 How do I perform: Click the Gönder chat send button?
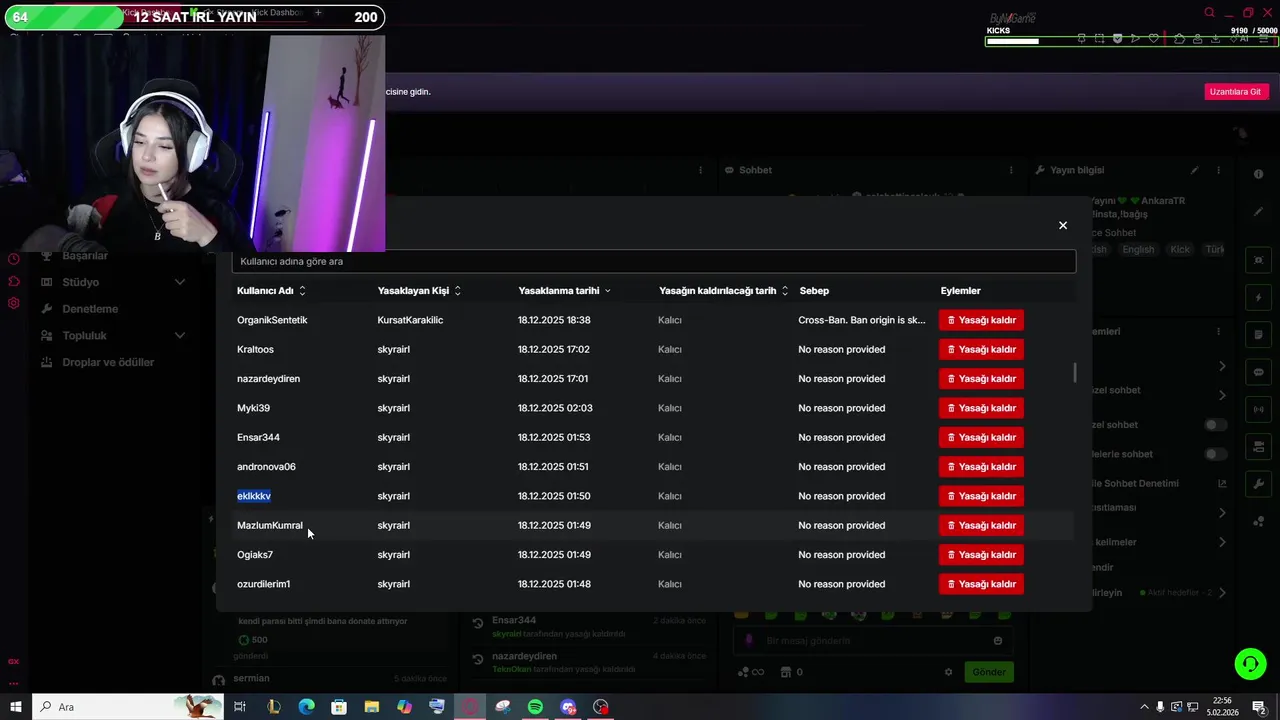[989, 672]
